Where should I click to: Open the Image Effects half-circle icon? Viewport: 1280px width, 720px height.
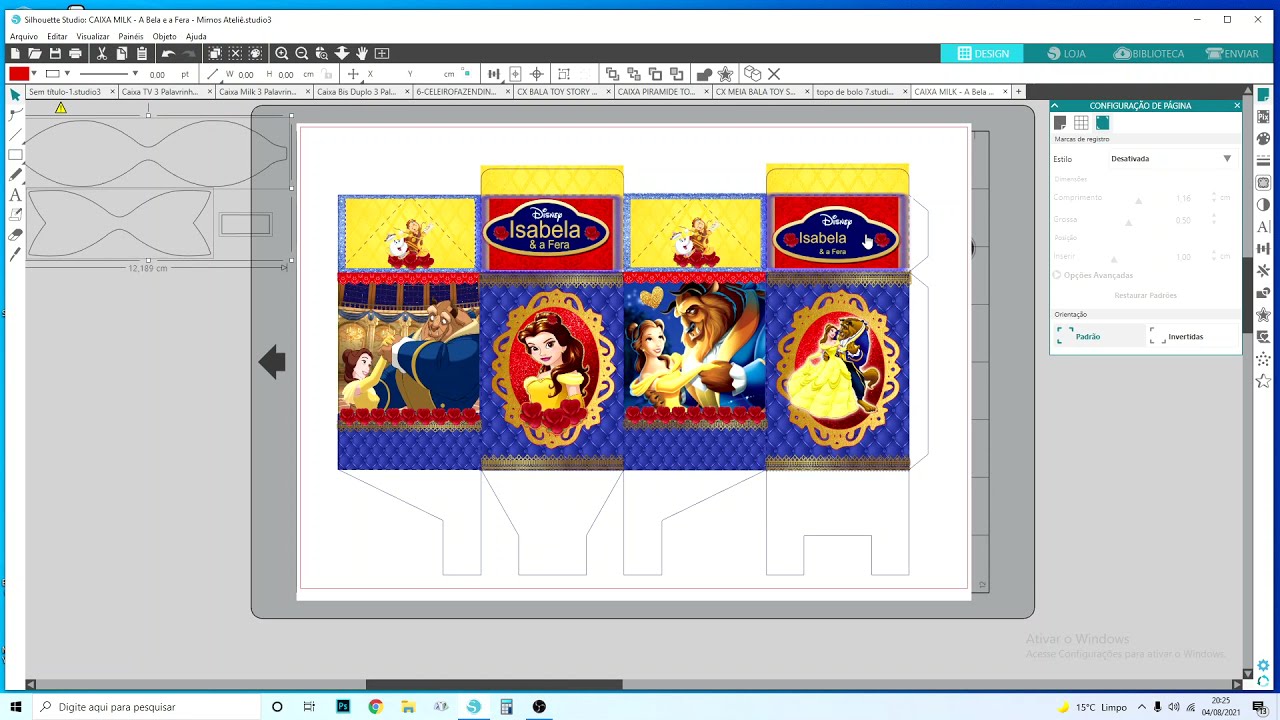pos(1264,205)
